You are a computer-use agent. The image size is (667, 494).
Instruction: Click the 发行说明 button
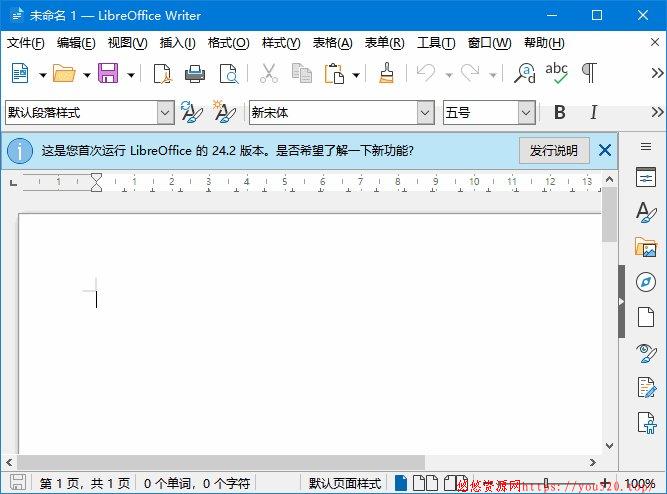click(x=554, y=150)
